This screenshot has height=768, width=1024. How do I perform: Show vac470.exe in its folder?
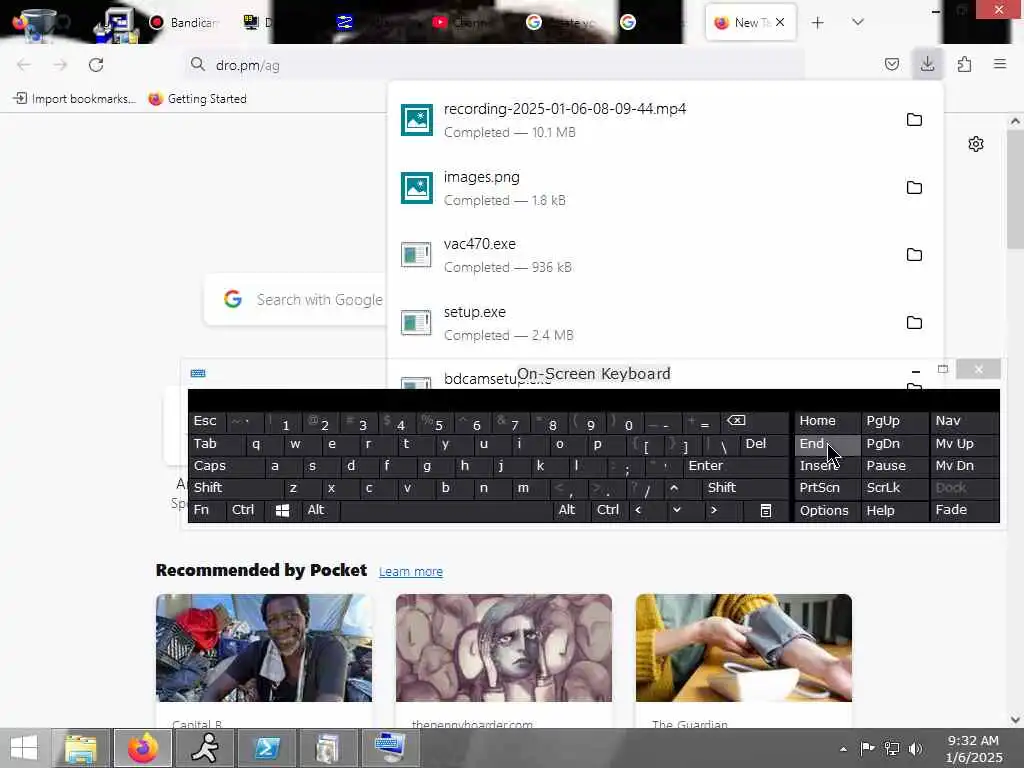[914, 255]
